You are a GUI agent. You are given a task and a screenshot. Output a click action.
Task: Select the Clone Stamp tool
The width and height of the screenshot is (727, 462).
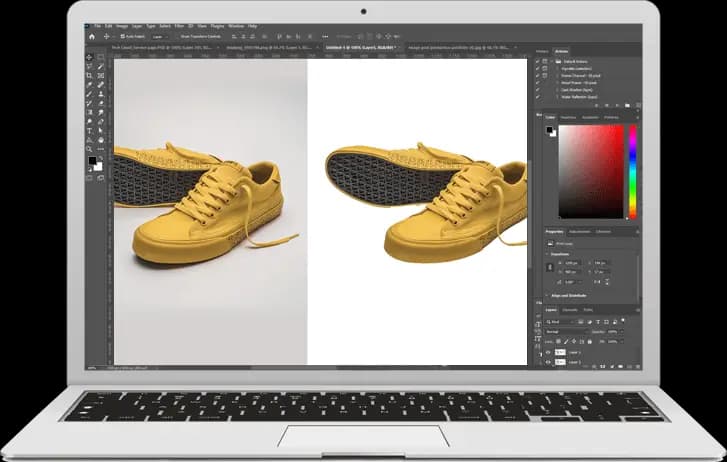pyautogui.click(x=101, y=94)
